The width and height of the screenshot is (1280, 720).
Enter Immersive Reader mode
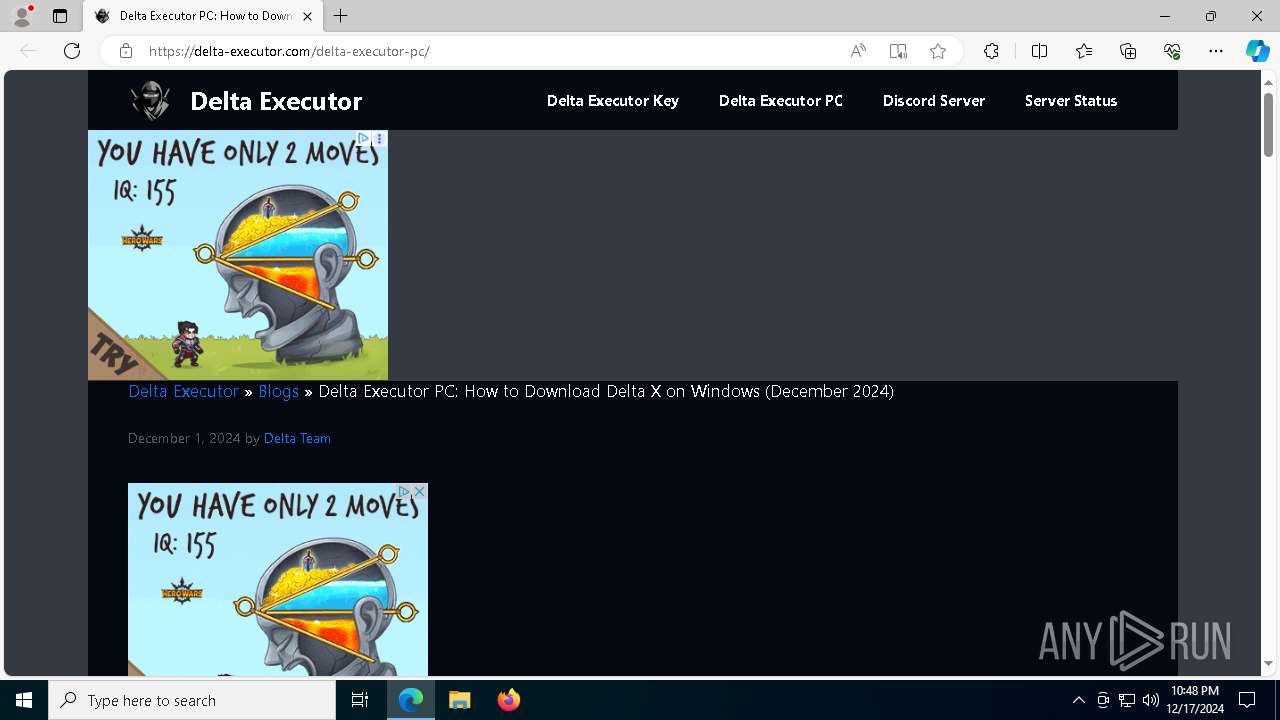click(x=898, y=51)
